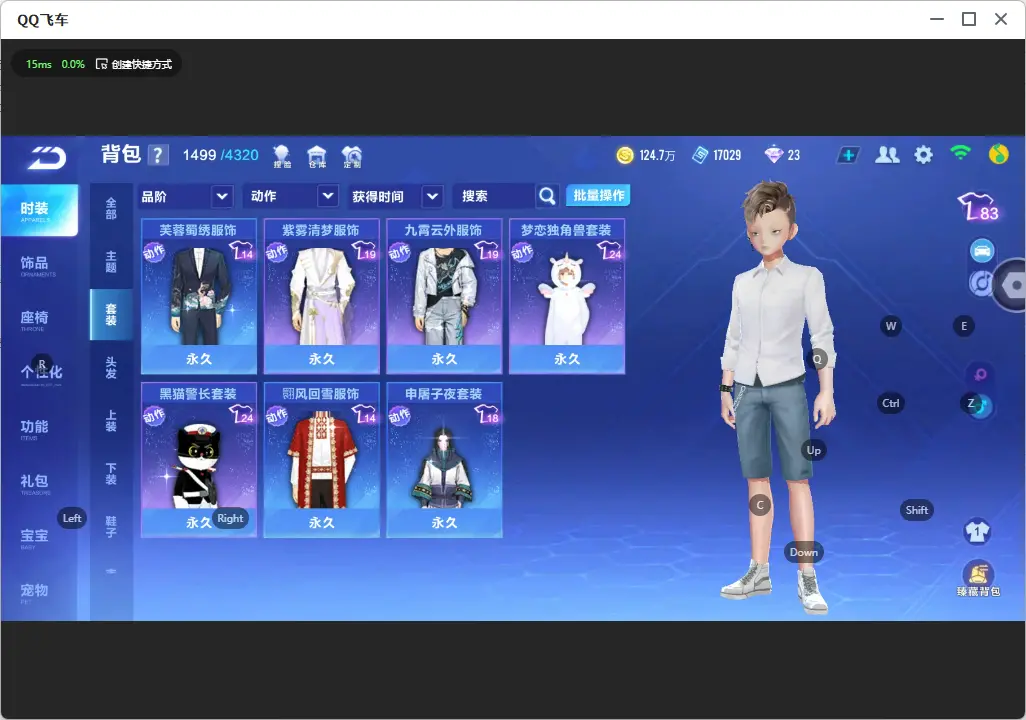Click the cyan gender icon under Z
The height and width of the screenshot is (720, 1026).
coord(981,406)
